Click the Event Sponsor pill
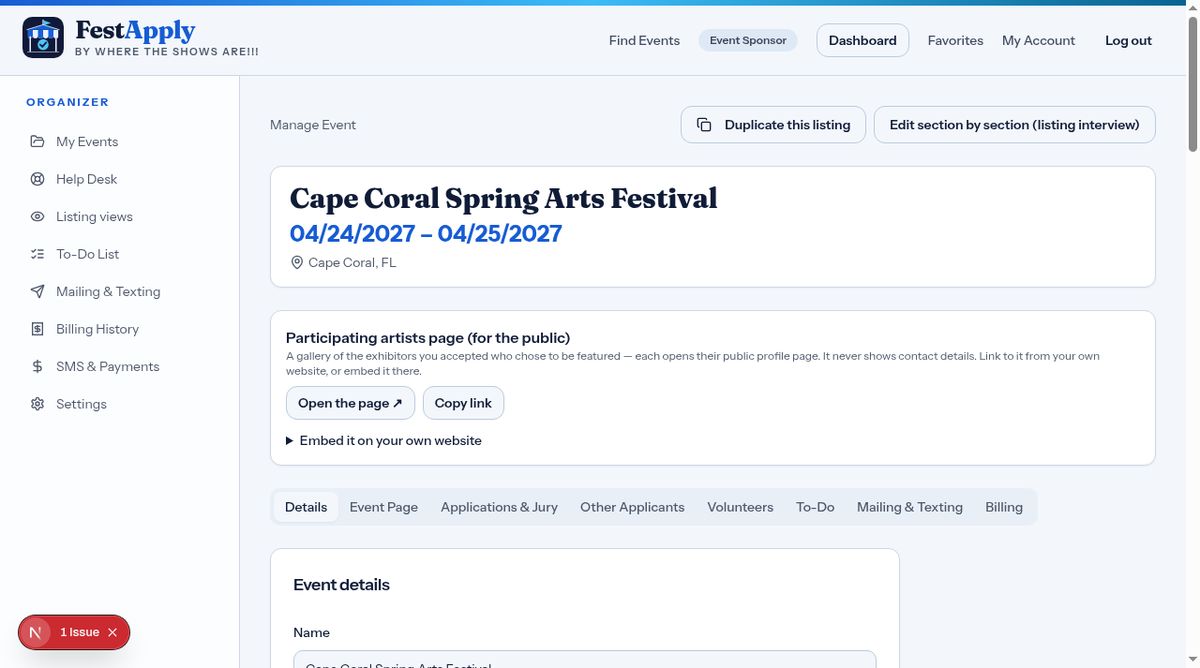This screenshot has height=668, width=1200. pos(748,40)
